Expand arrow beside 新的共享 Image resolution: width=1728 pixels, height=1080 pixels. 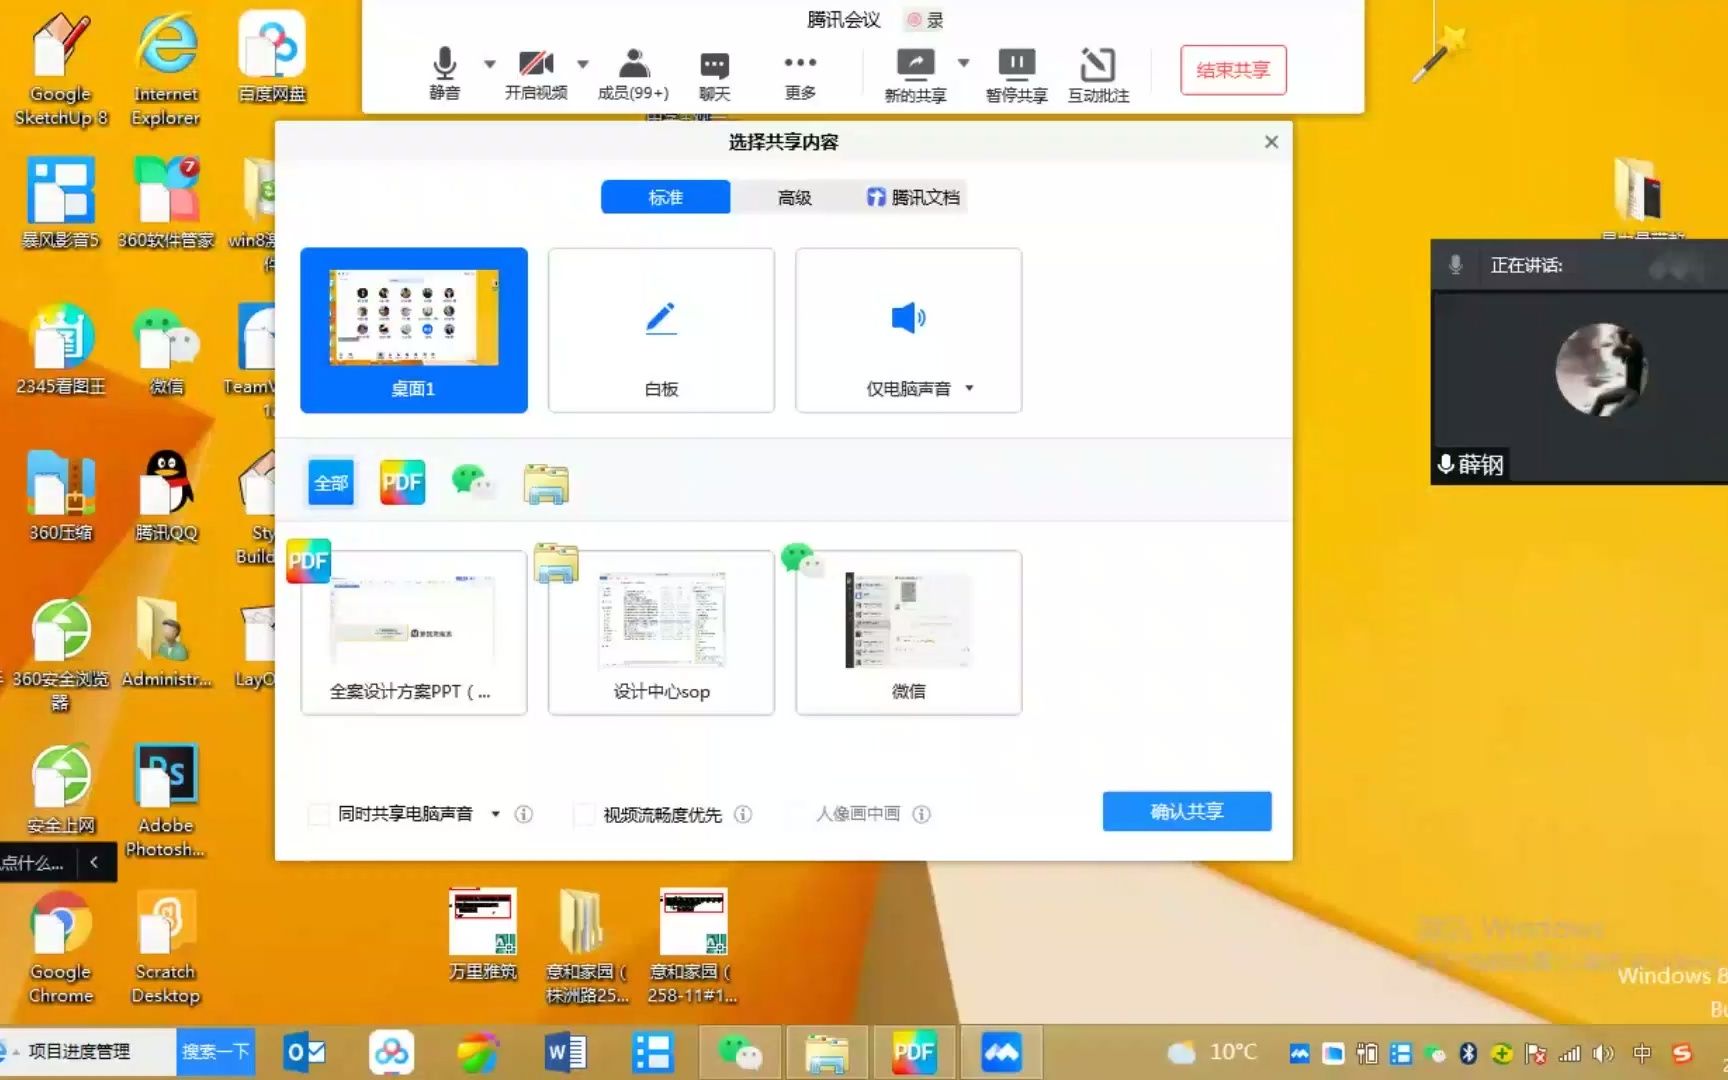click(x=963, y=63)
